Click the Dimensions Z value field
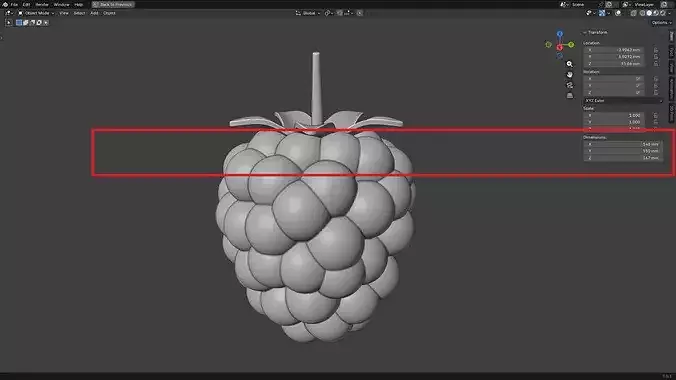The width and height of the screenshot is (676, 380). 623,158
